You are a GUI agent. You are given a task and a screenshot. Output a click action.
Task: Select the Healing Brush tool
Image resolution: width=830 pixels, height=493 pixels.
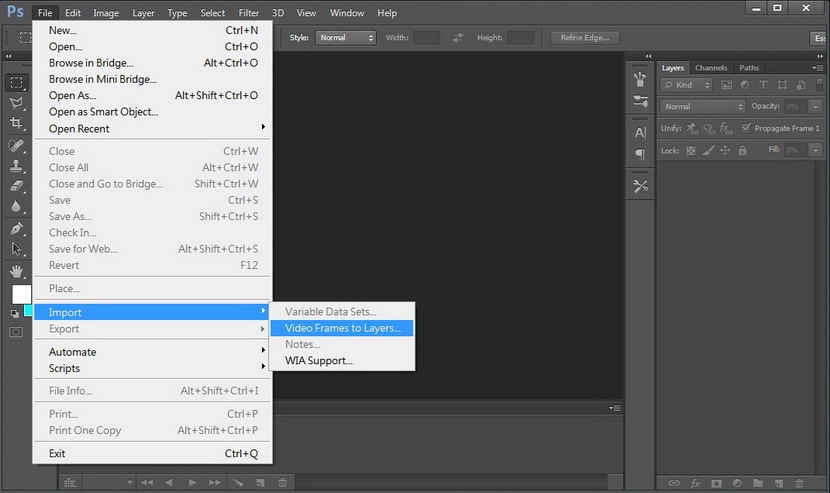(16, 145)
